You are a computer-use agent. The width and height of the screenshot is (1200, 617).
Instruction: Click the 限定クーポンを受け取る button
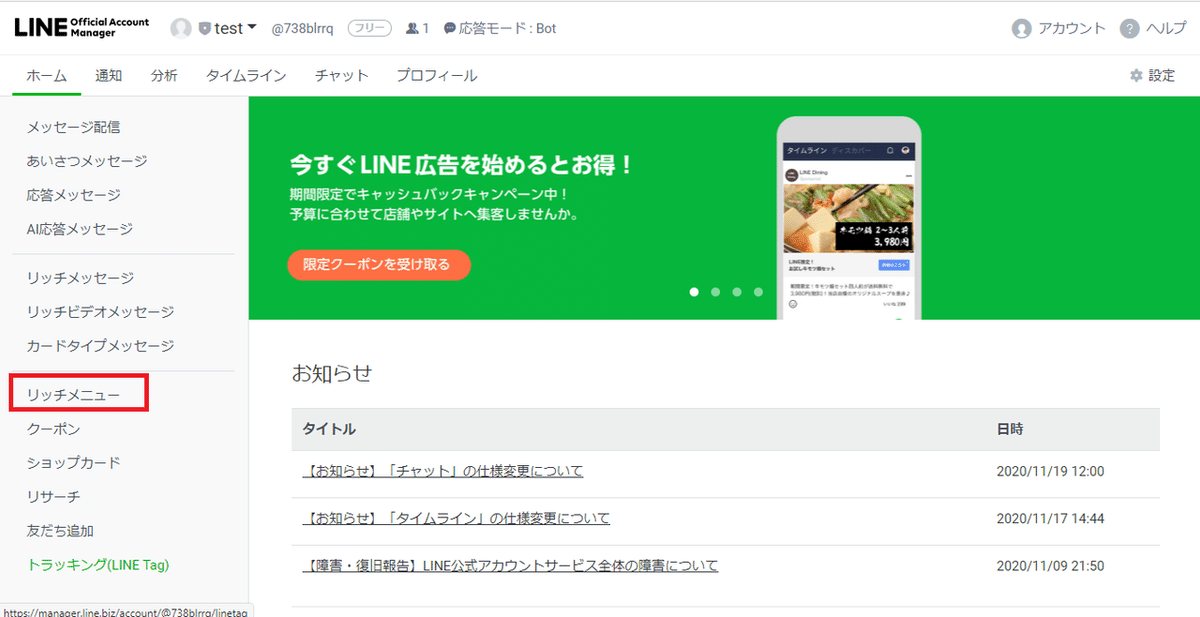coord(379,265)
